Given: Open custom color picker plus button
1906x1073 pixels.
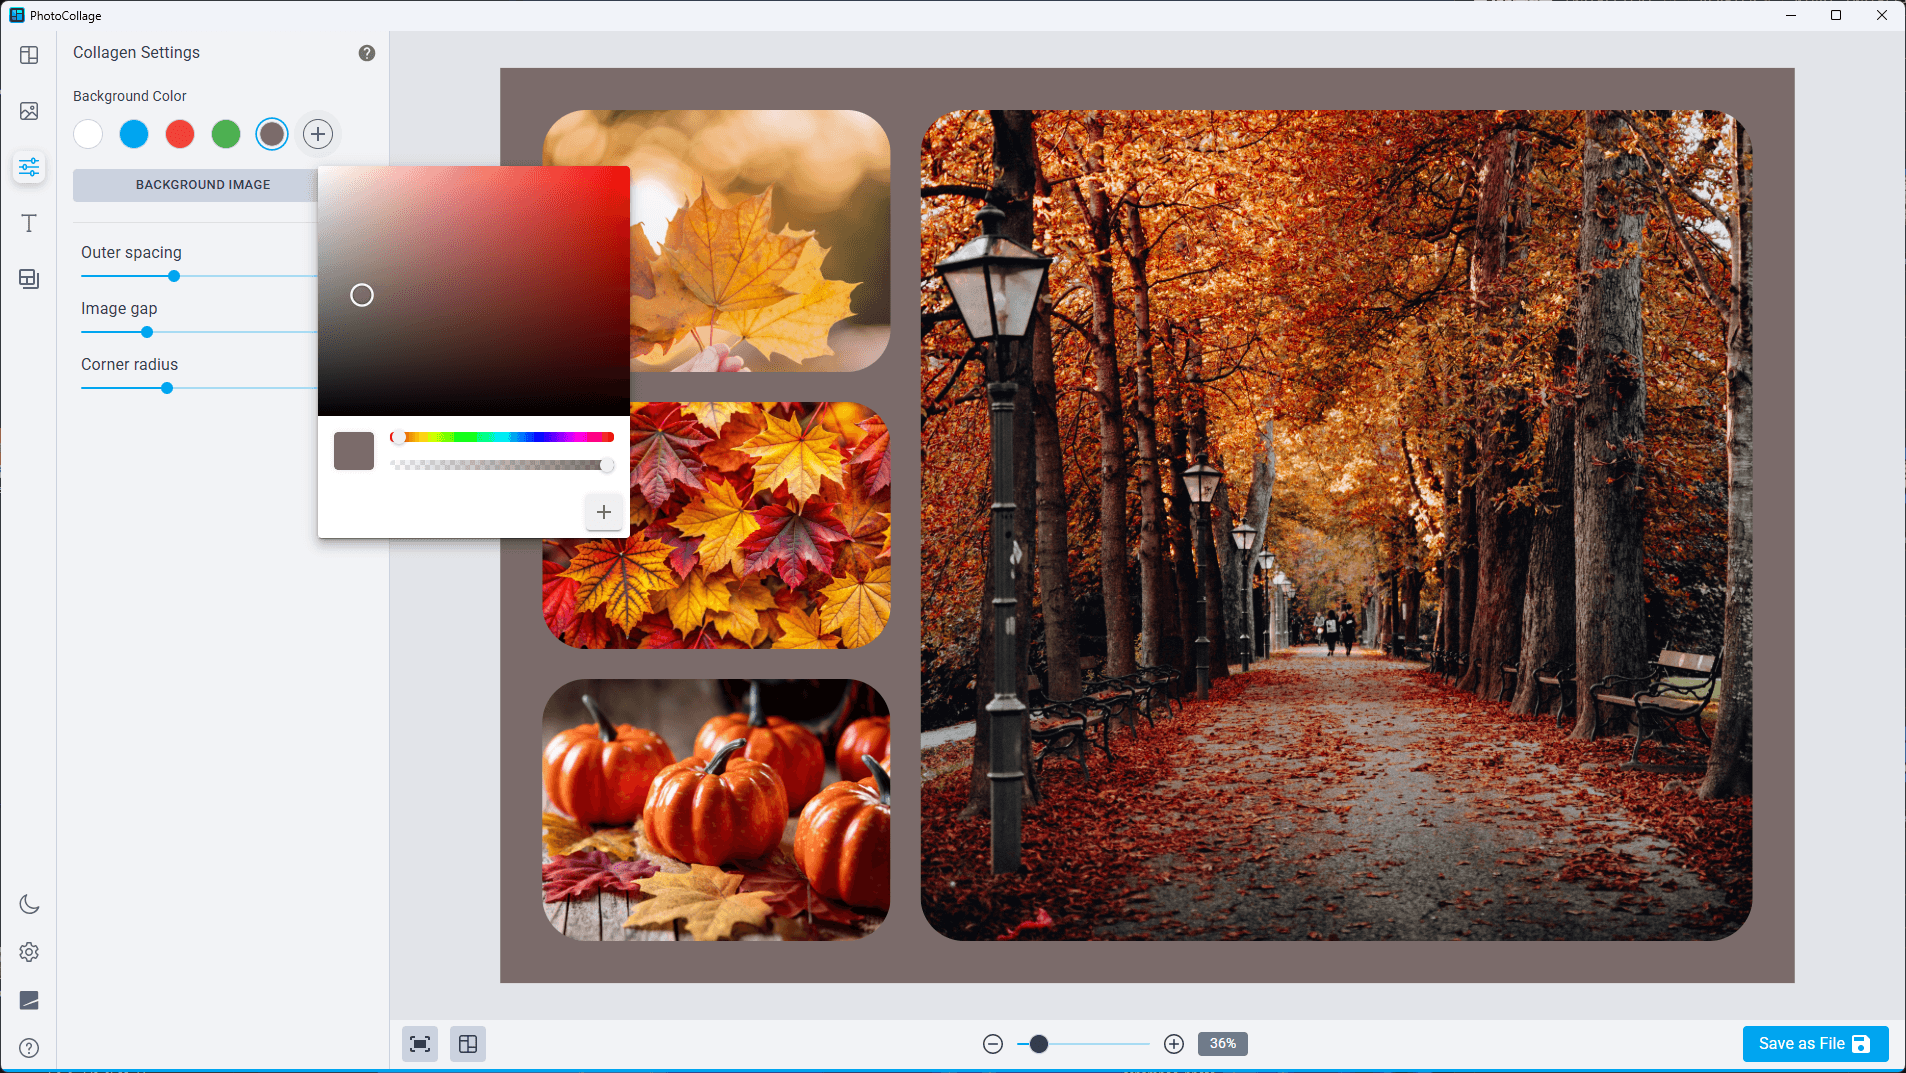Looking at the screenshot, I should pos(318,134).
